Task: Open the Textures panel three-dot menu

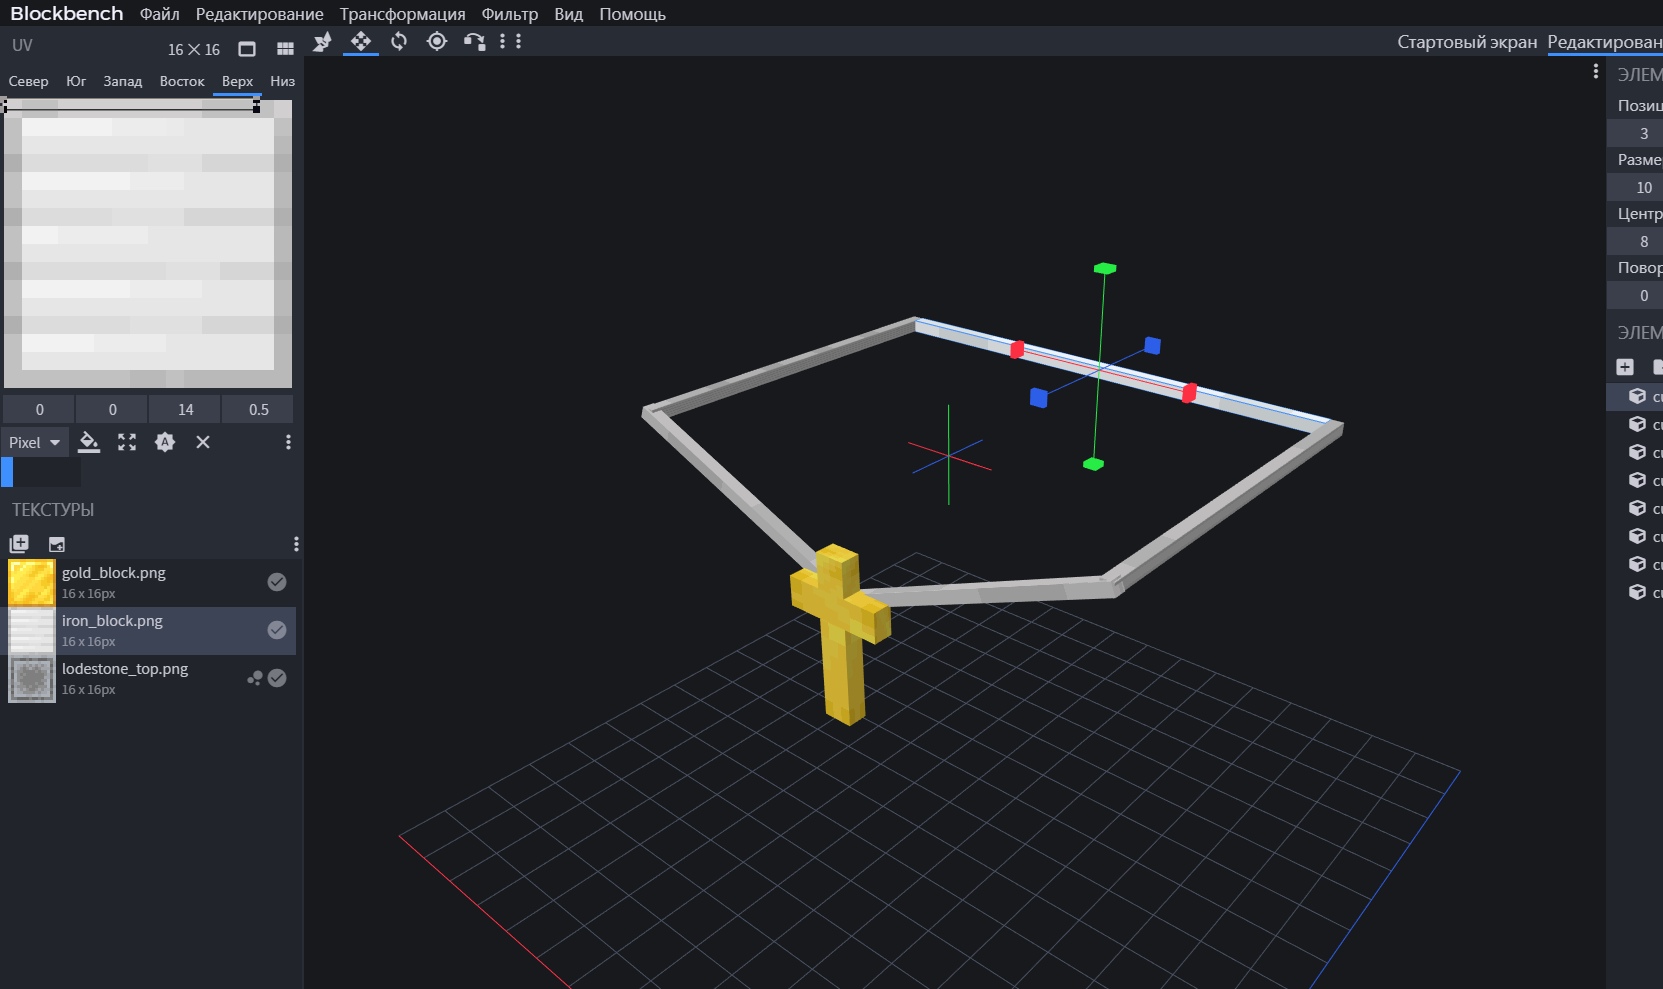Action: coord(296,544)
